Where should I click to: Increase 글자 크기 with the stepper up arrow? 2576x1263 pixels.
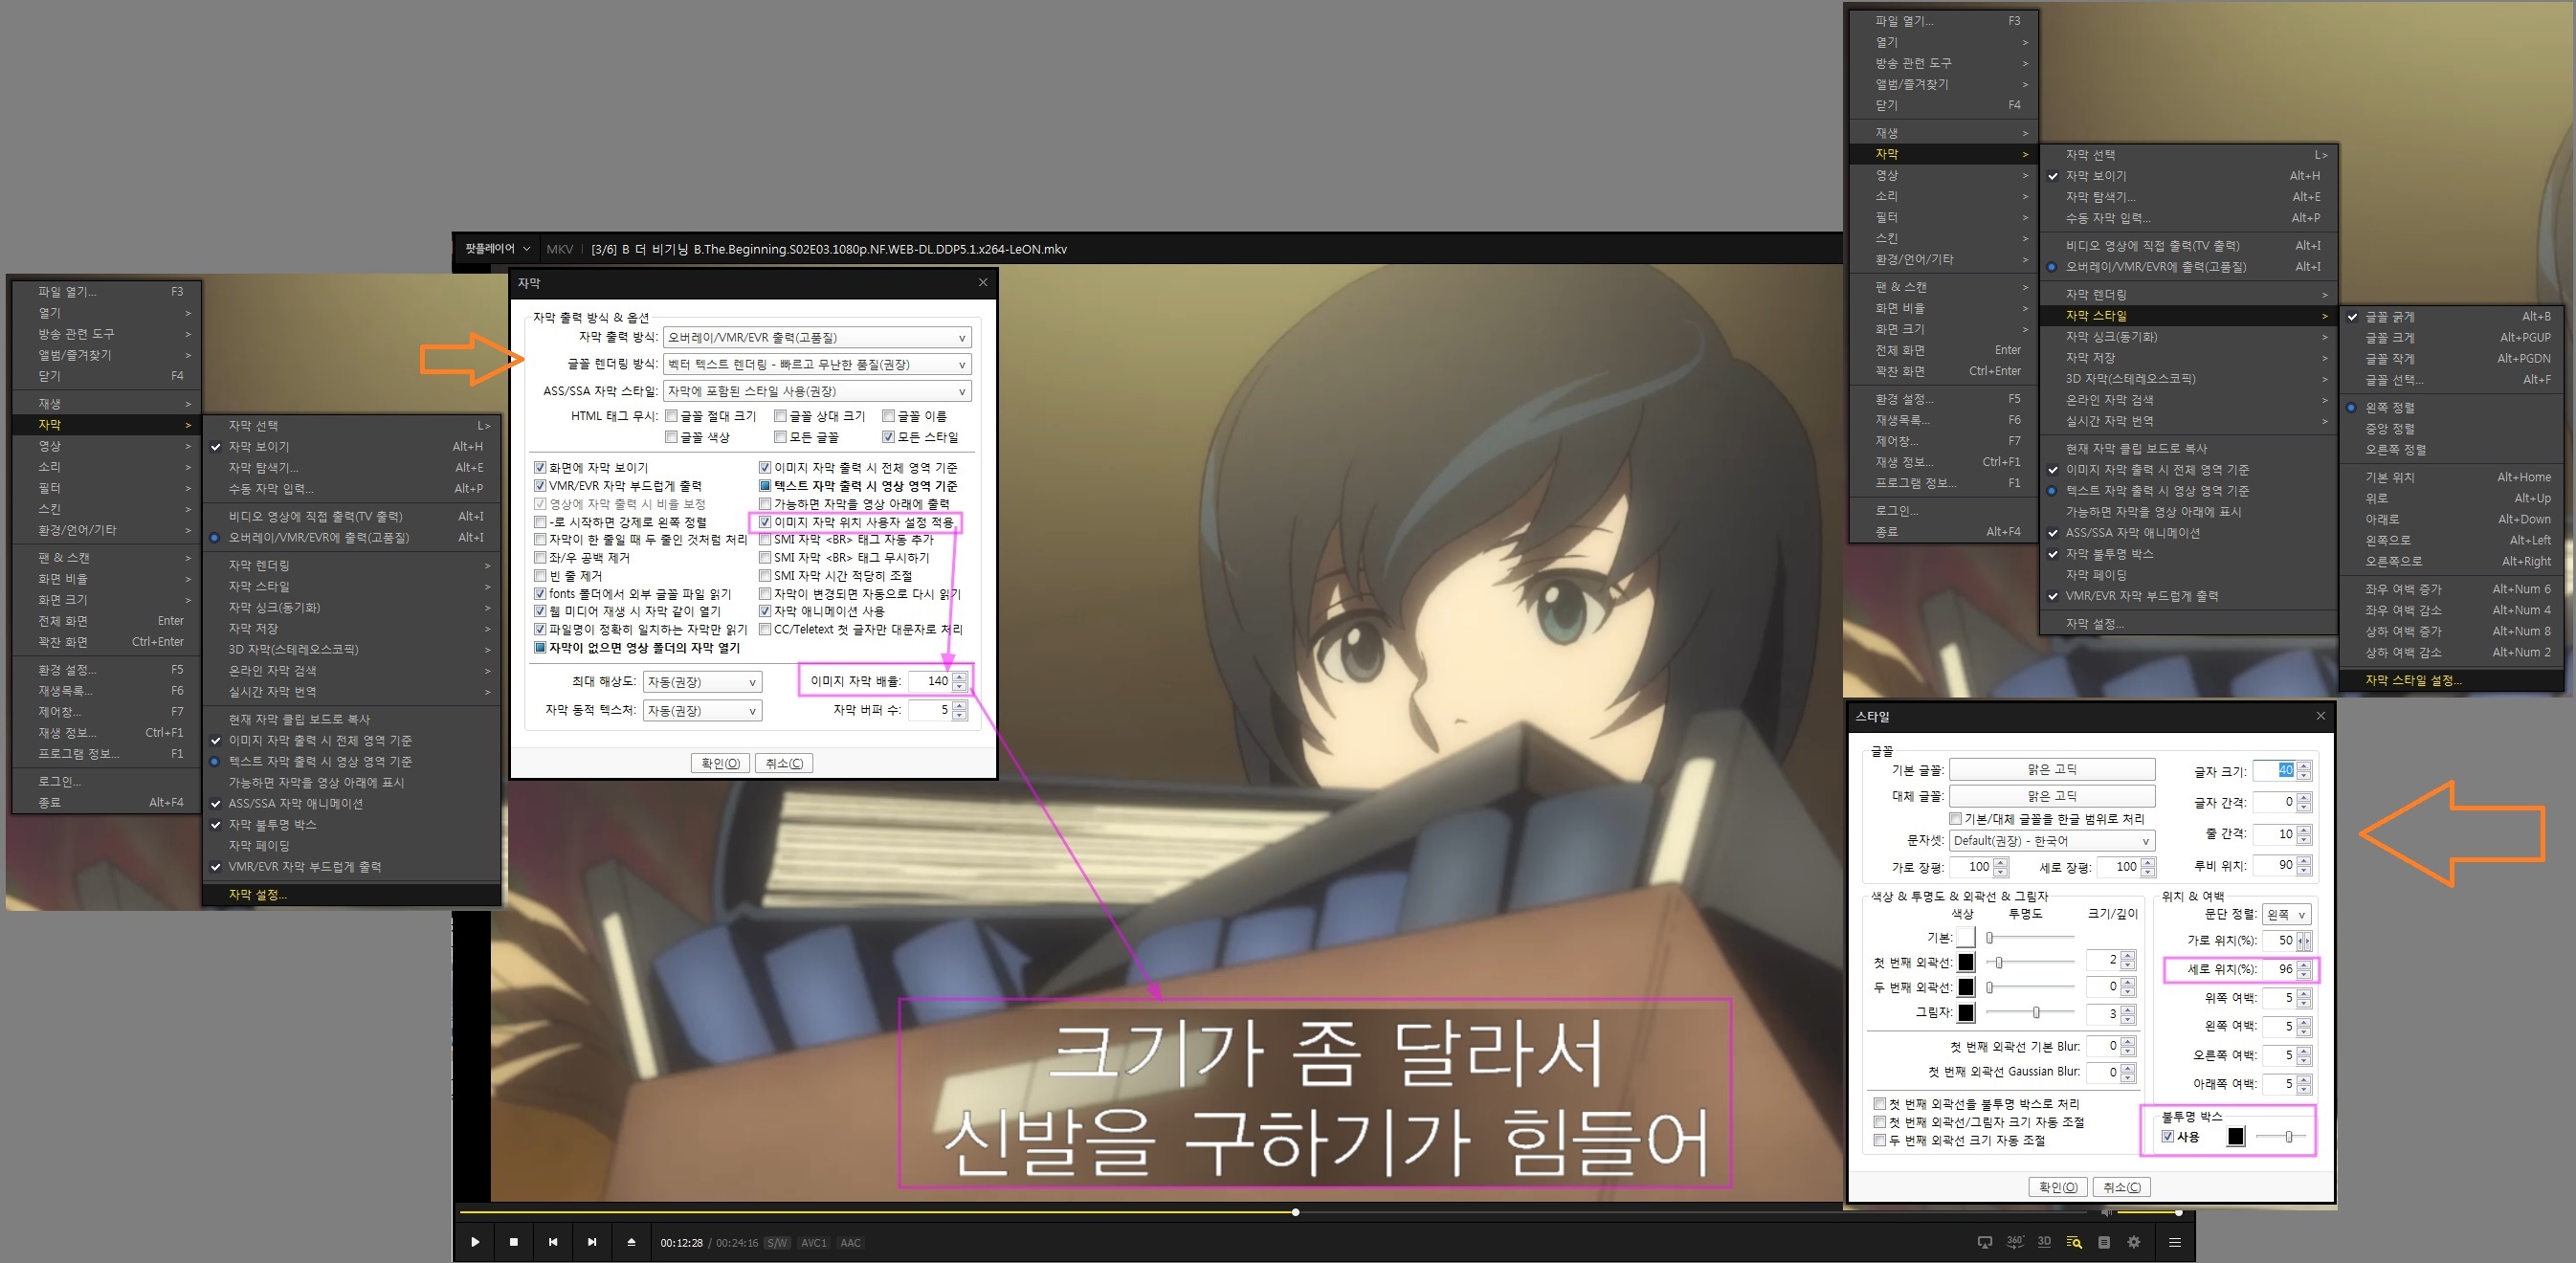click(x=2304, y=766)
